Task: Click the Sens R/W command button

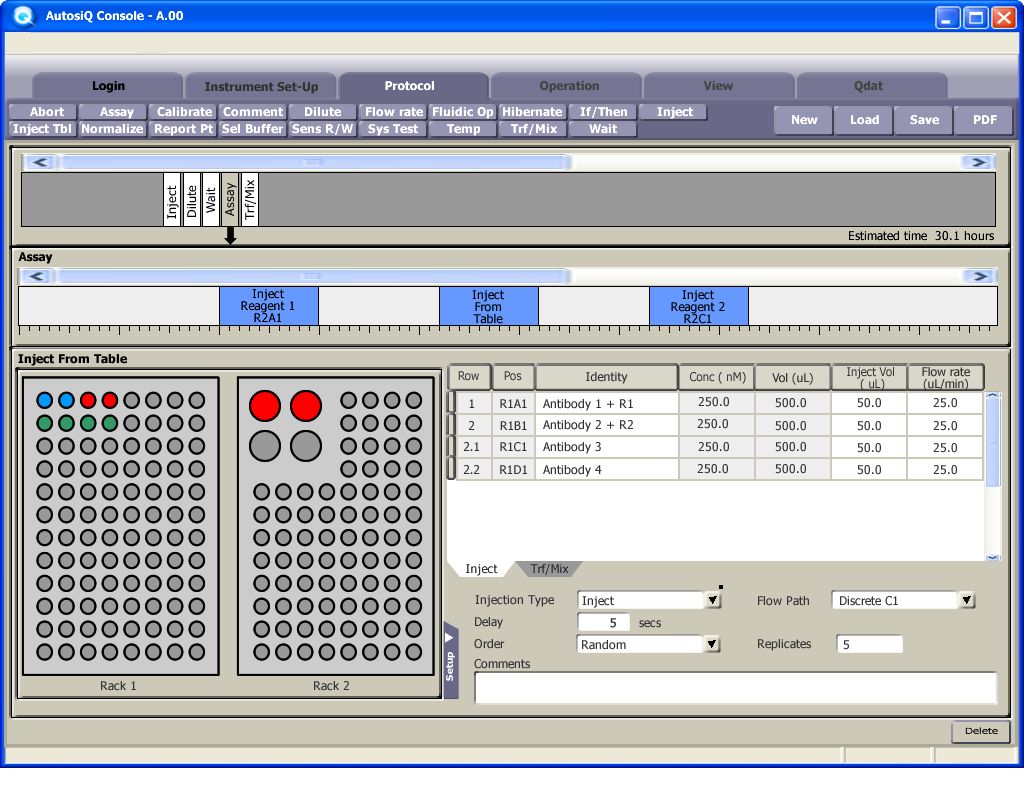Action: (323, 129)
